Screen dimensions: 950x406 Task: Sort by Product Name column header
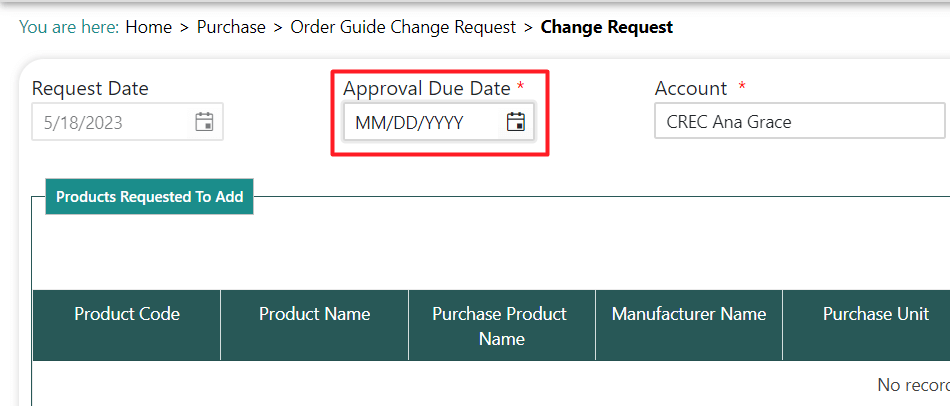point(314,314)
